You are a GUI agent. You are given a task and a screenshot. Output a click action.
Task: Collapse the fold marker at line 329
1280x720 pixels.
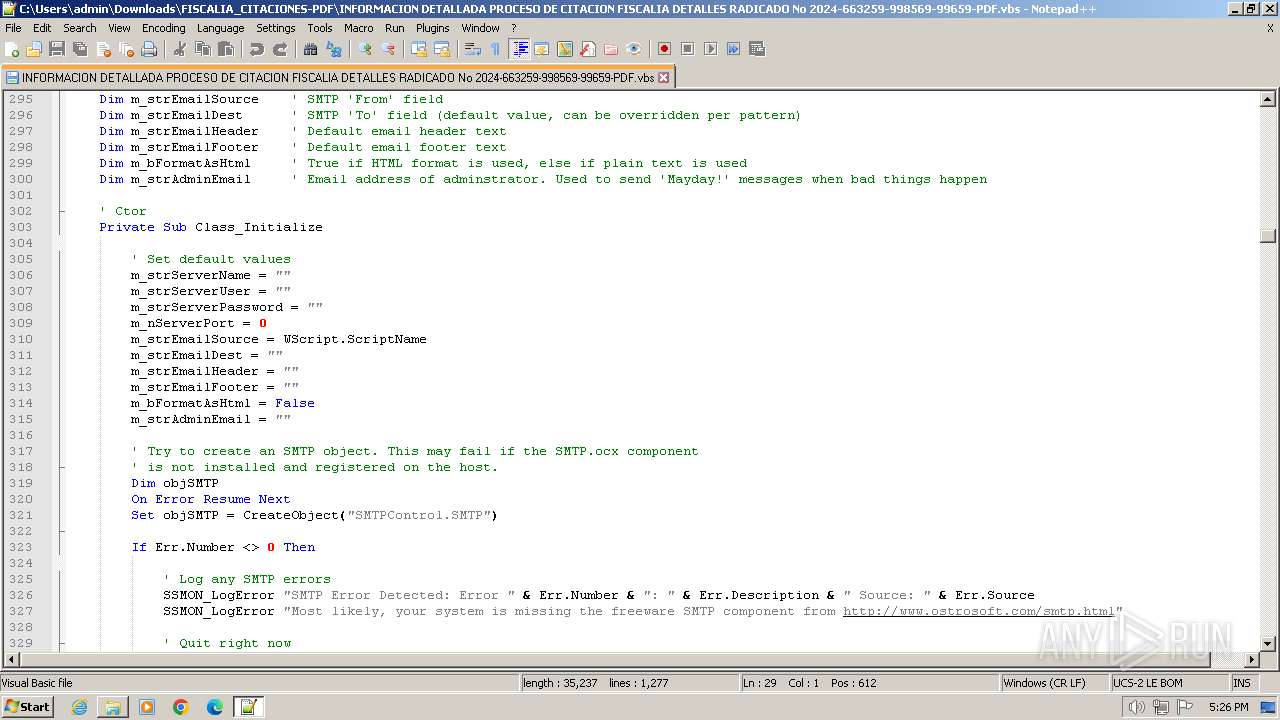(x=62, y=643)
